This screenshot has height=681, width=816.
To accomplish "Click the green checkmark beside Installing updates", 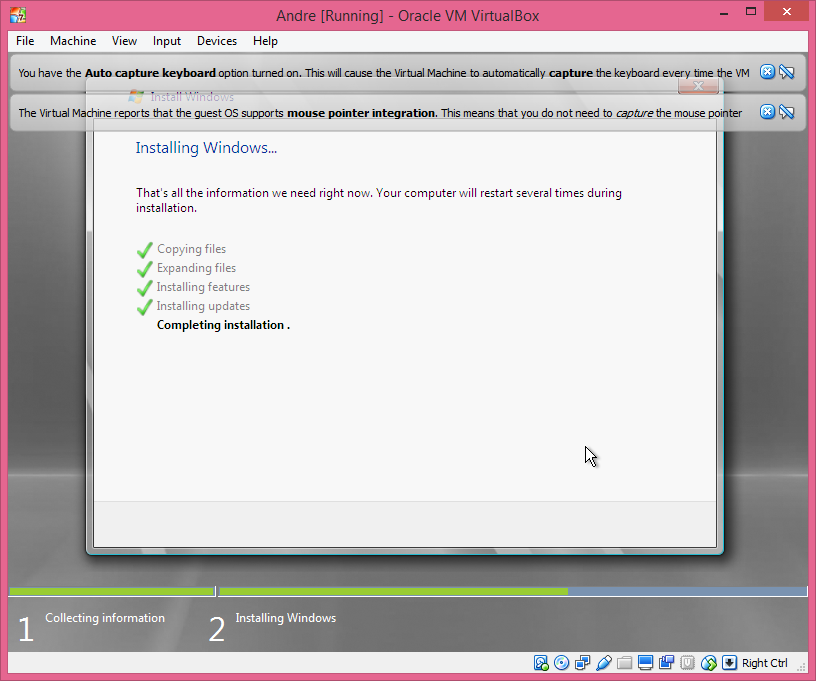I will point(145,307).
